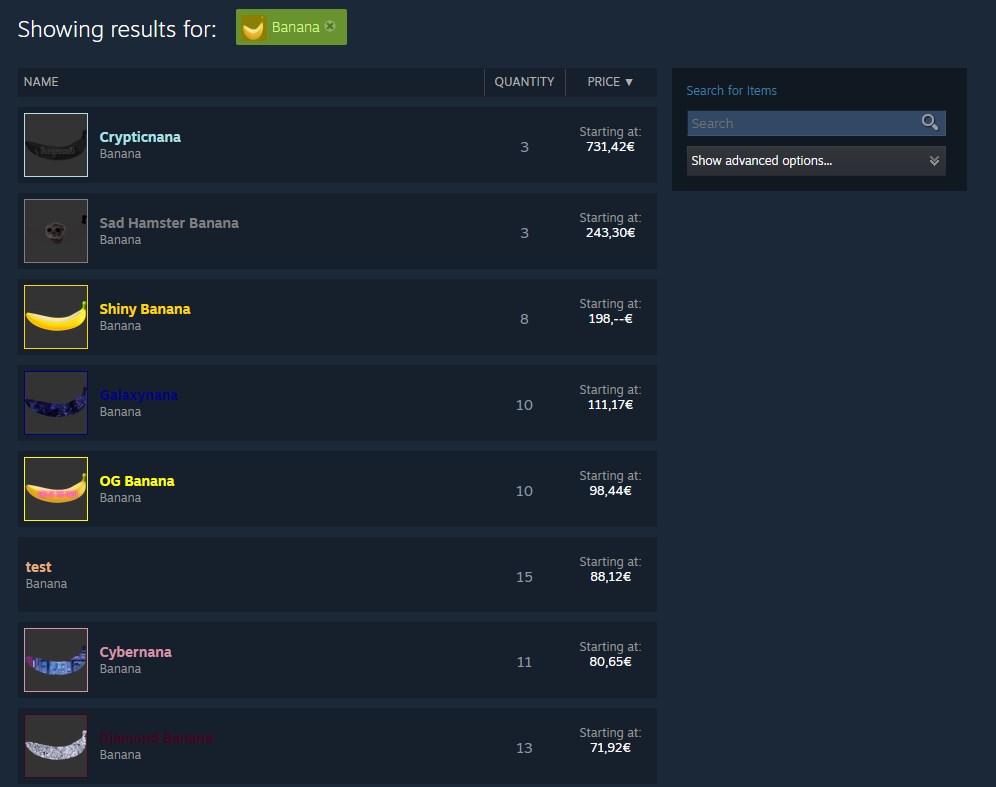Open the 'test' listing name
Image resolution: width=996 pixels, height=787 pixels.
(39, 567)
